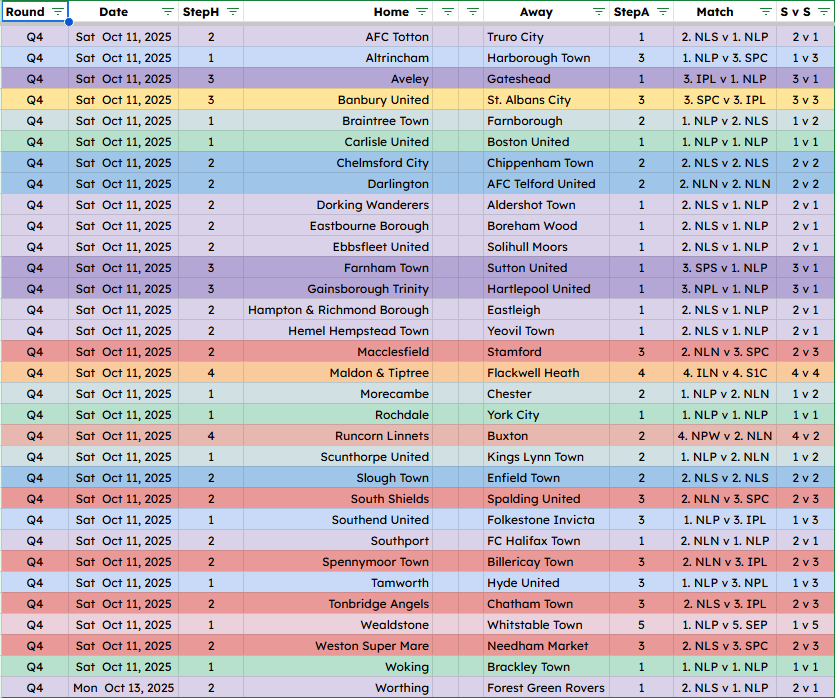Click the Solihull Moors cell
The width and height of the screenshot is (836, 698).
[x=546, y=247]
